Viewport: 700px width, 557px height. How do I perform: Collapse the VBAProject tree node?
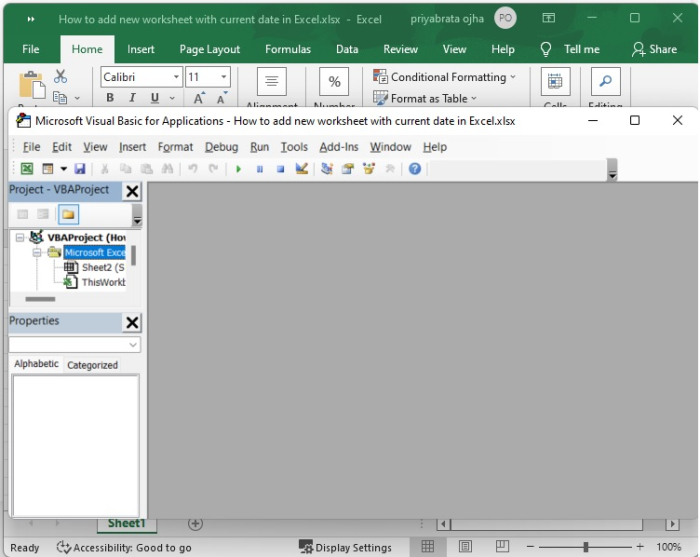[21, 238]
